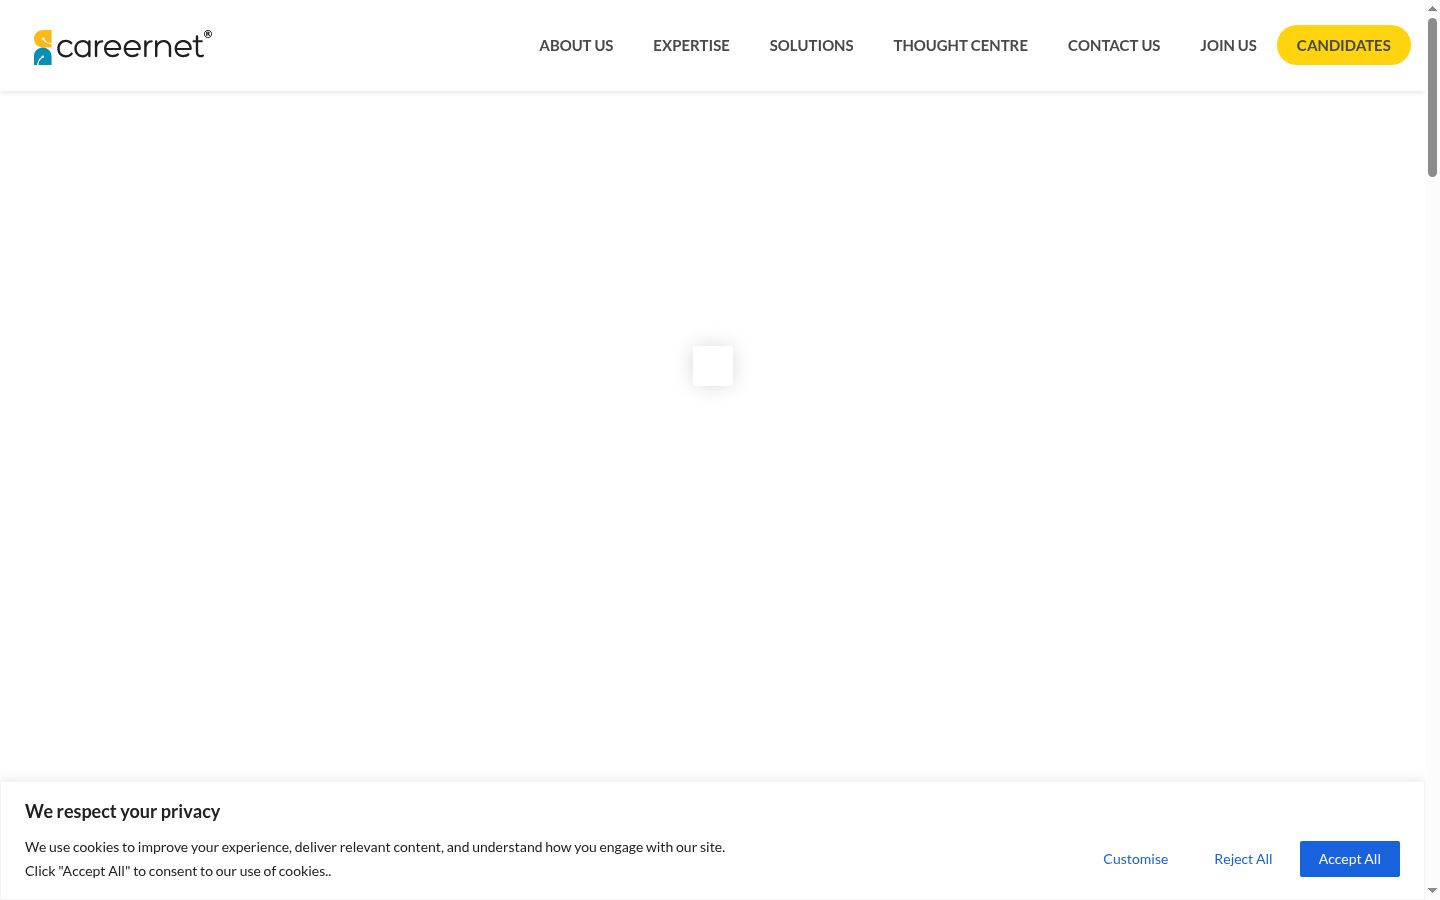The height and width of the screenshot is (900, 1440).
Task: Open the Thought Centre menu
Action: pyautogui.click(x=960, y=45)
